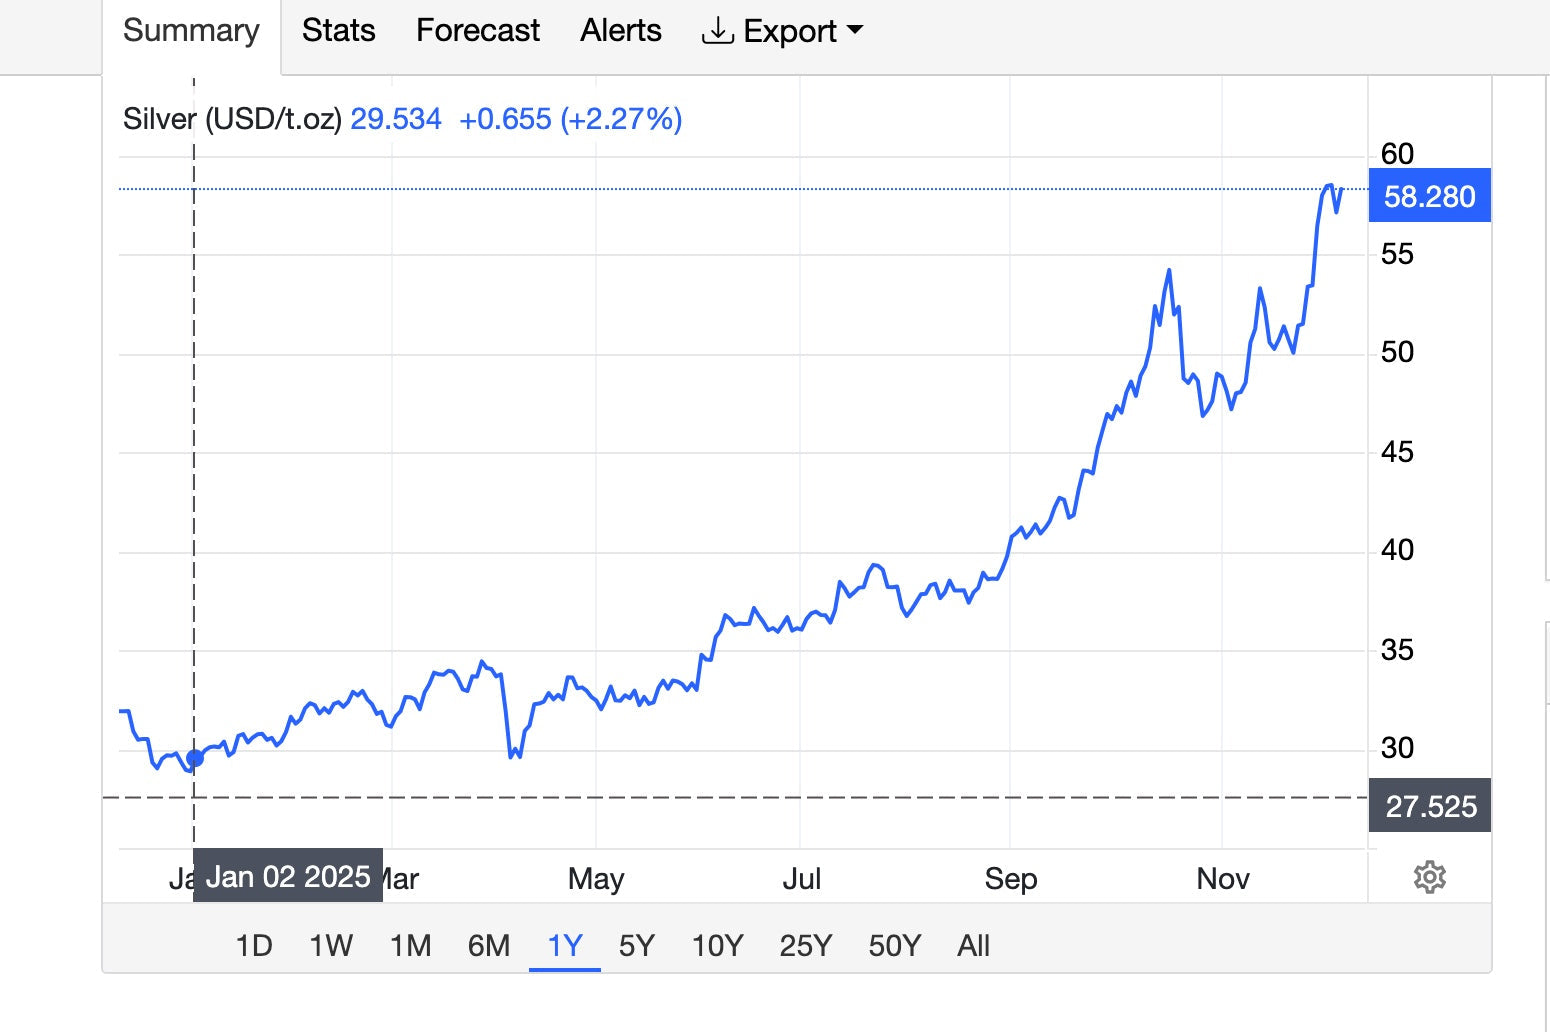Viewport: 1550px width, 1032px height.
Task: Switch chart to 10Y range
Action: pyautogui.click(x=717, y=945)
